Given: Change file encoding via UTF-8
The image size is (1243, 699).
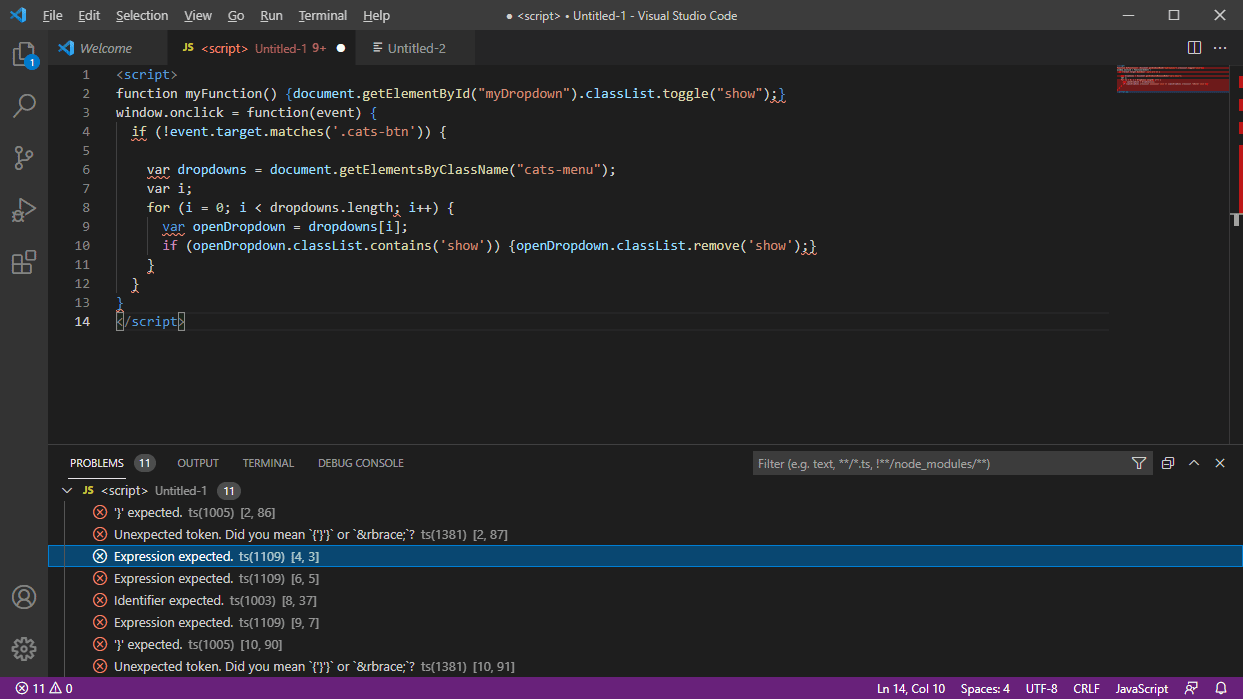Looking at the screenshot, I should pos(1042,689).
